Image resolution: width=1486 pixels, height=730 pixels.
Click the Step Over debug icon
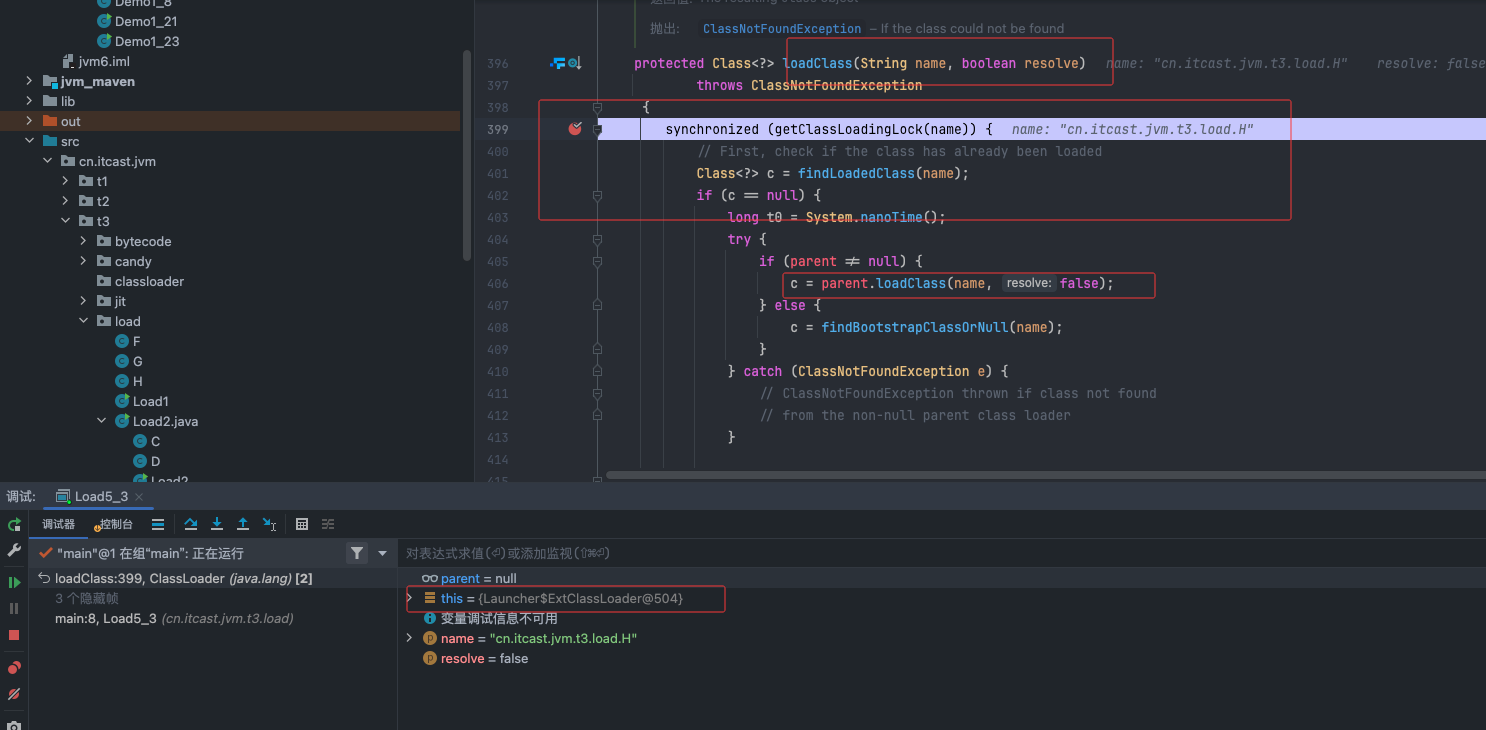[x=191, y=524]
